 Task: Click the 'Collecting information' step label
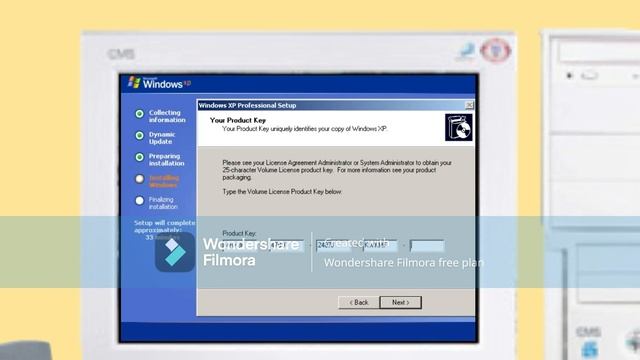[167, 116]
